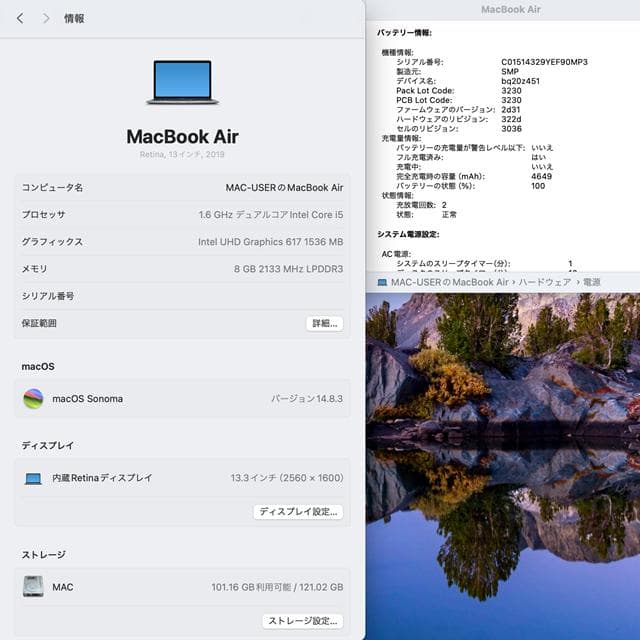This screenshot has width=640, height=640.
Task: Click hardware revision value 322d
Action: pyautogui.click(x=511, y=119)
